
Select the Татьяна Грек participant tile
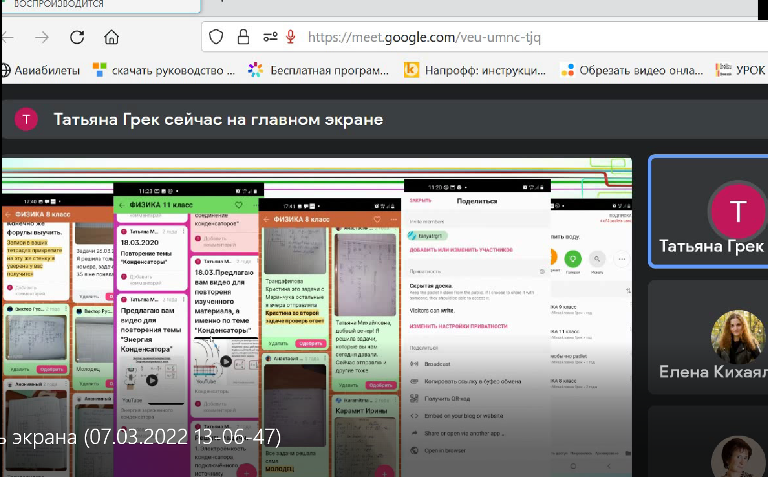pyautogui.click(x=708, y=212)
